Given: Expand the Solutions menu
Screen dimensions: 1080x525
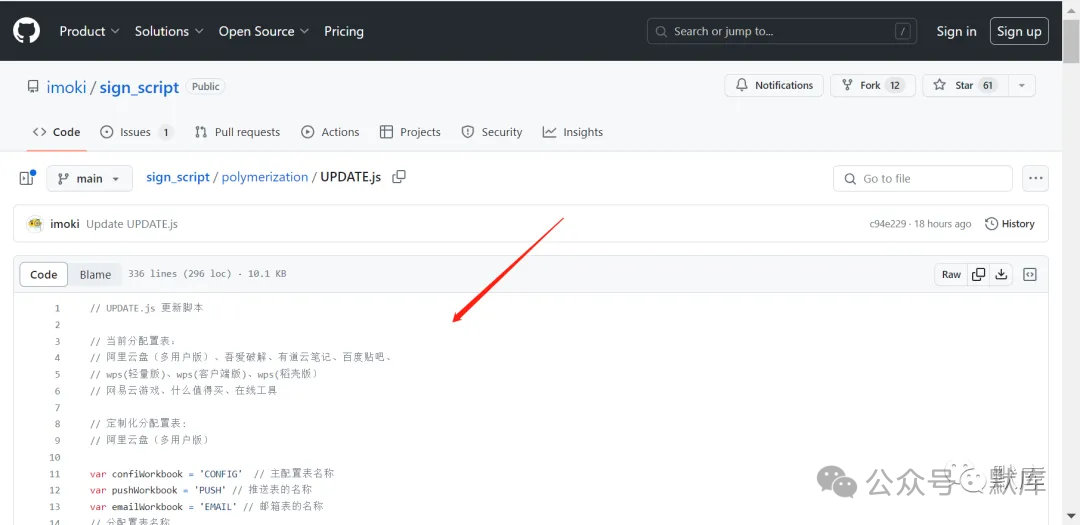Looking at the screenshot, I should 169,31.
